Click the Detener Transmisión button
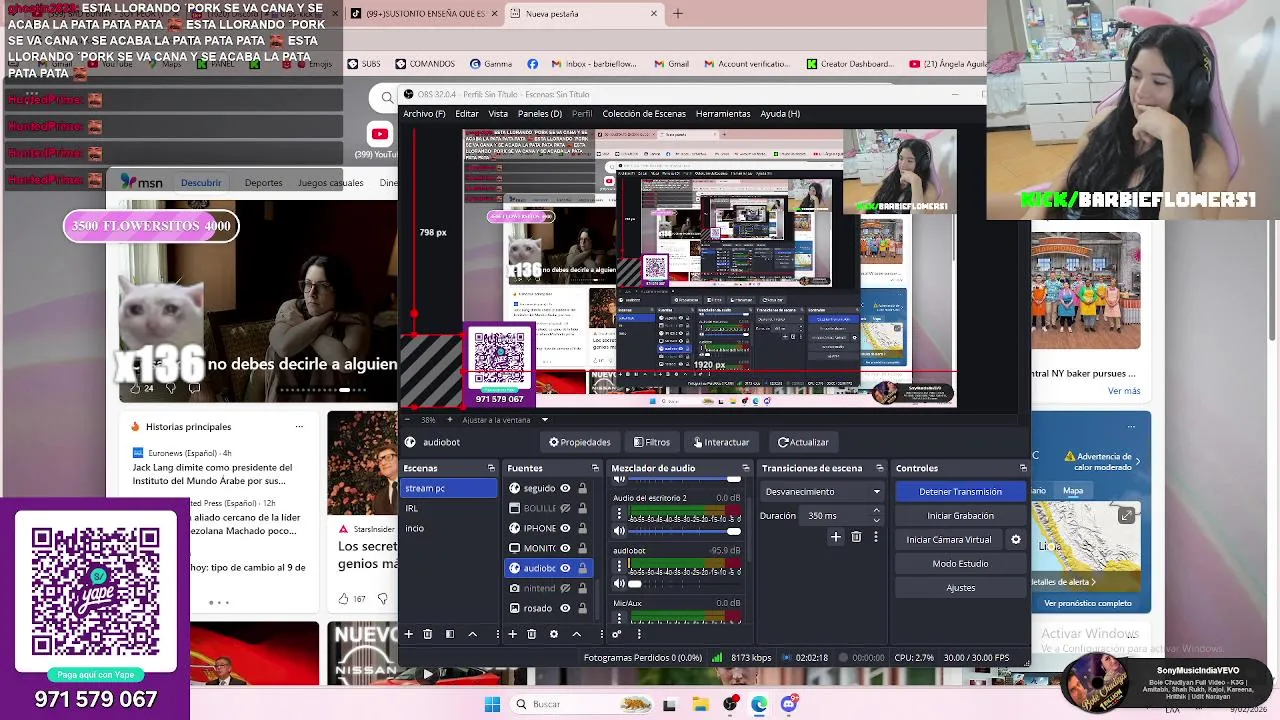The width and height of the screenshot is (1280, 720). click(x=960, y=492)
